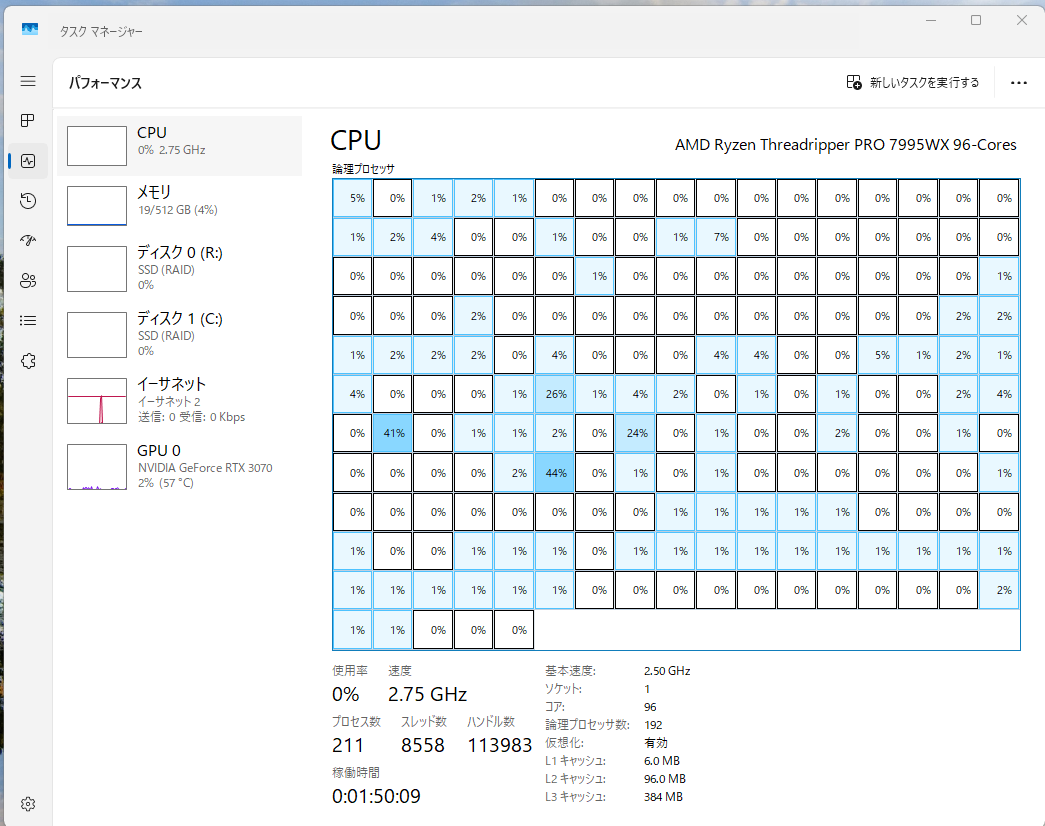Viewport: 1045px width, 826px height.
Task: Click the ハンドル数 label
Action: click(x=491, y=721)
